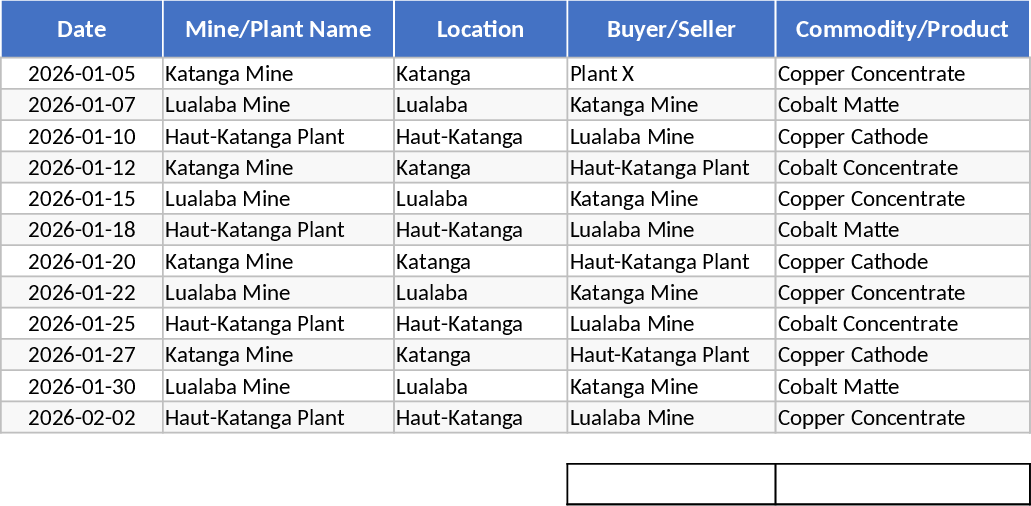Select the 2026-01-10 date cell
1031x506 pixels.
(x=82, y=137)
